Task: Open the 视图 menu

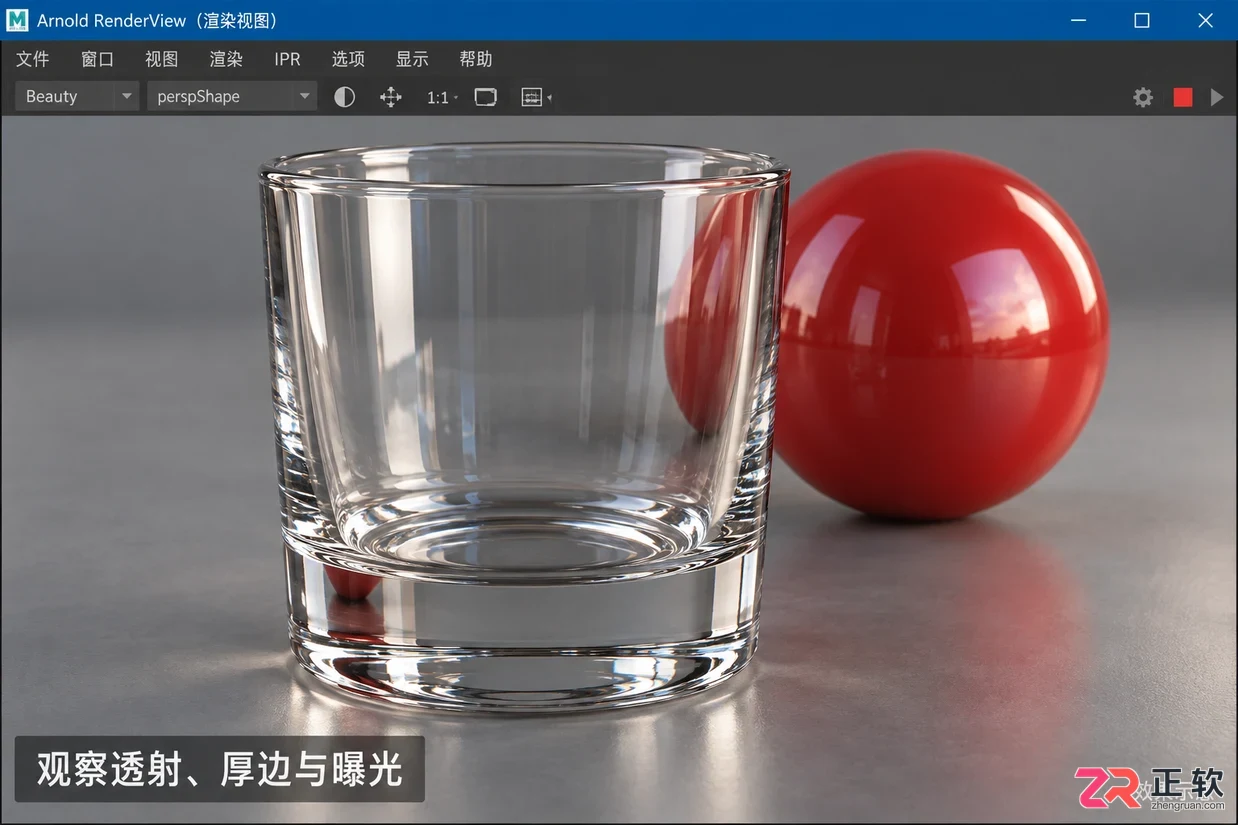Action: click(161, 59)
